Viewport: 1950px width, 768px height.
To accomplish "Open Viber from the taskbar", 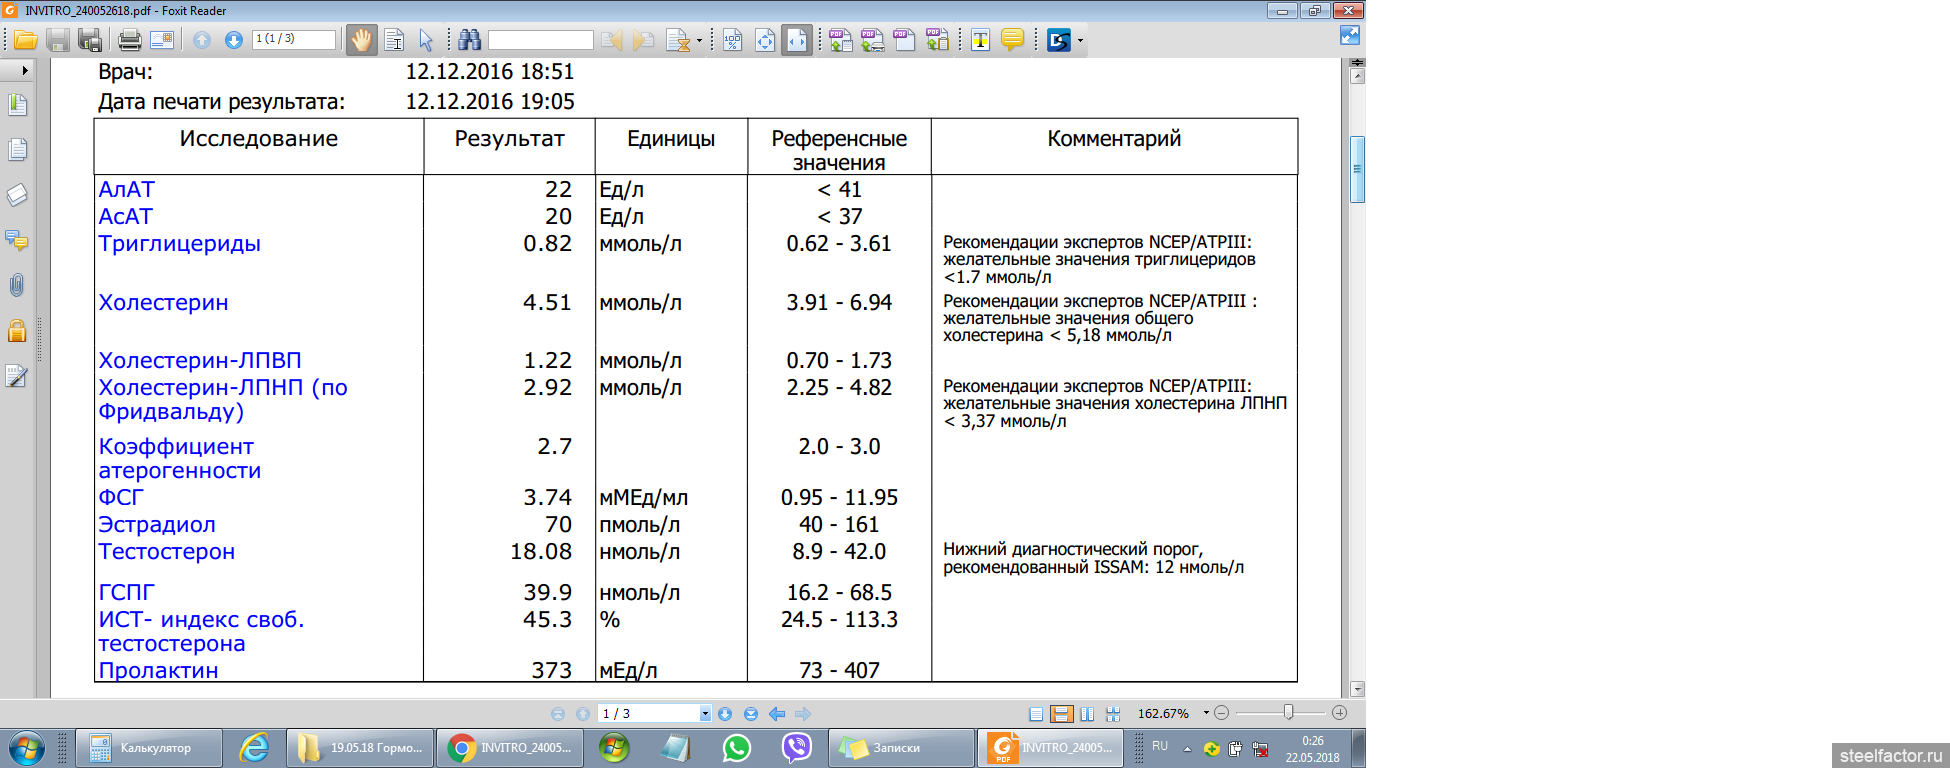I will click(797, 748).
